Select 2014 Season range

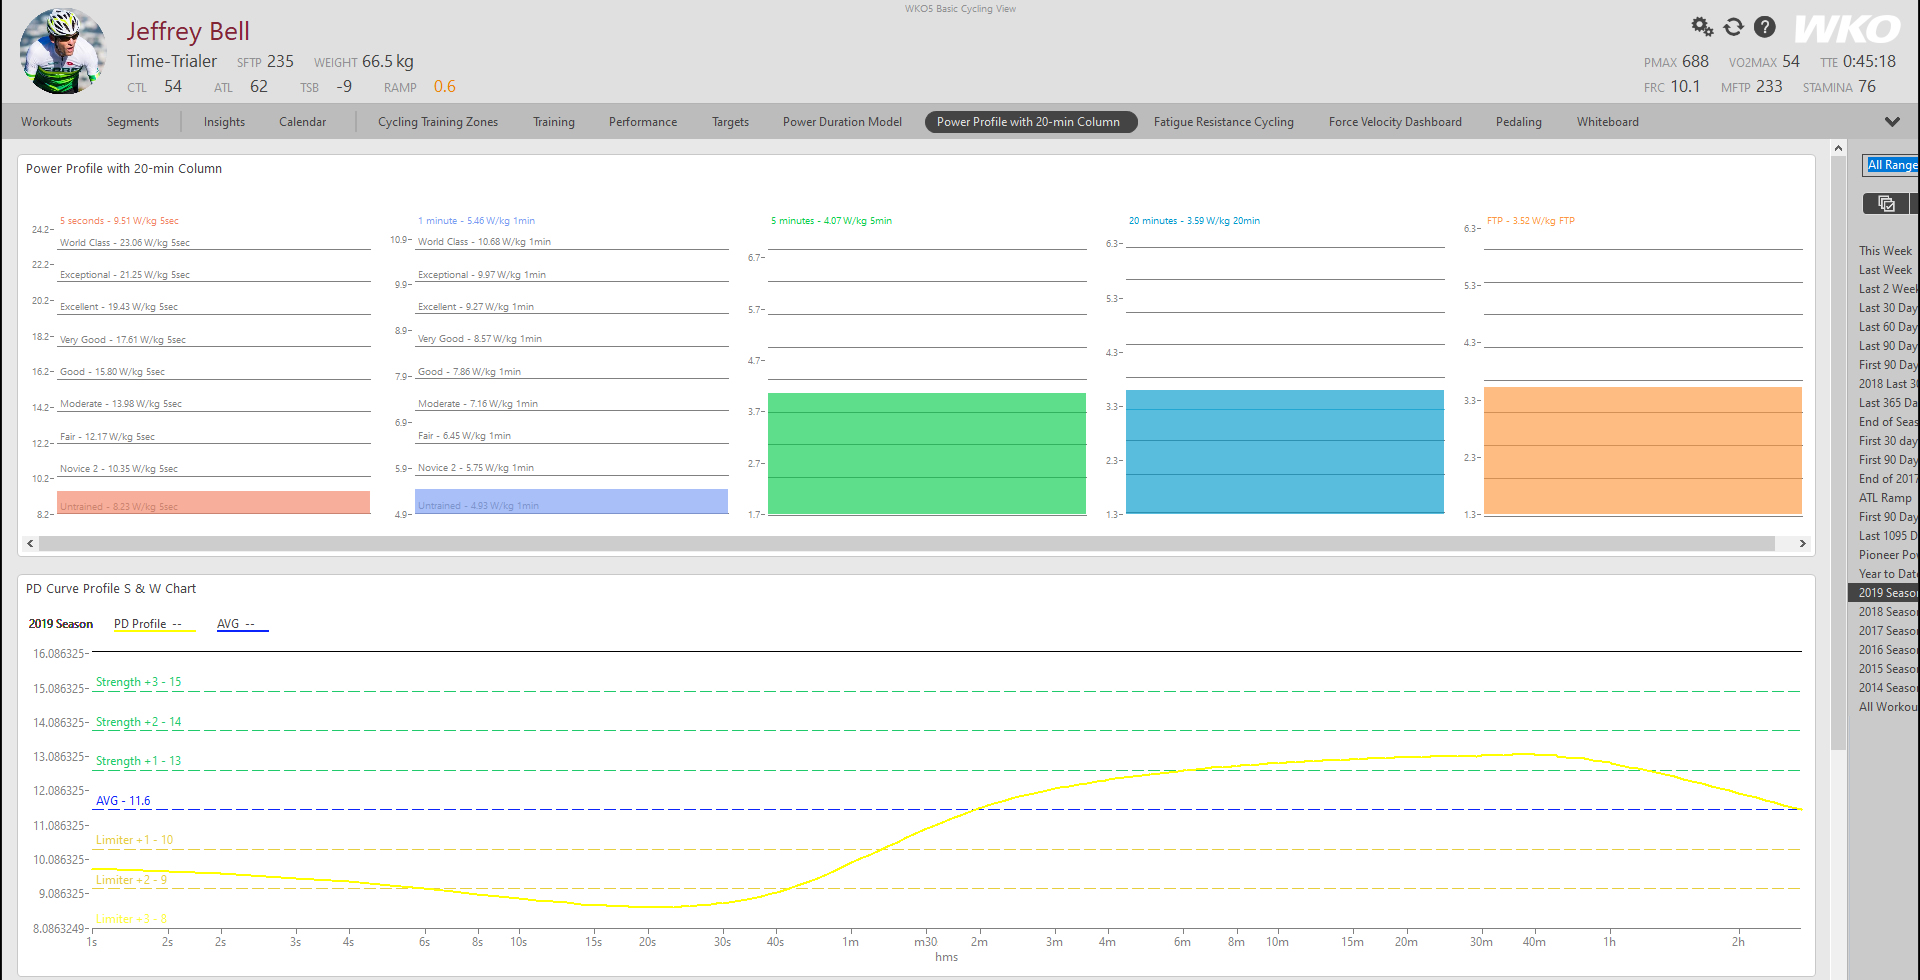click(1888, 688)
